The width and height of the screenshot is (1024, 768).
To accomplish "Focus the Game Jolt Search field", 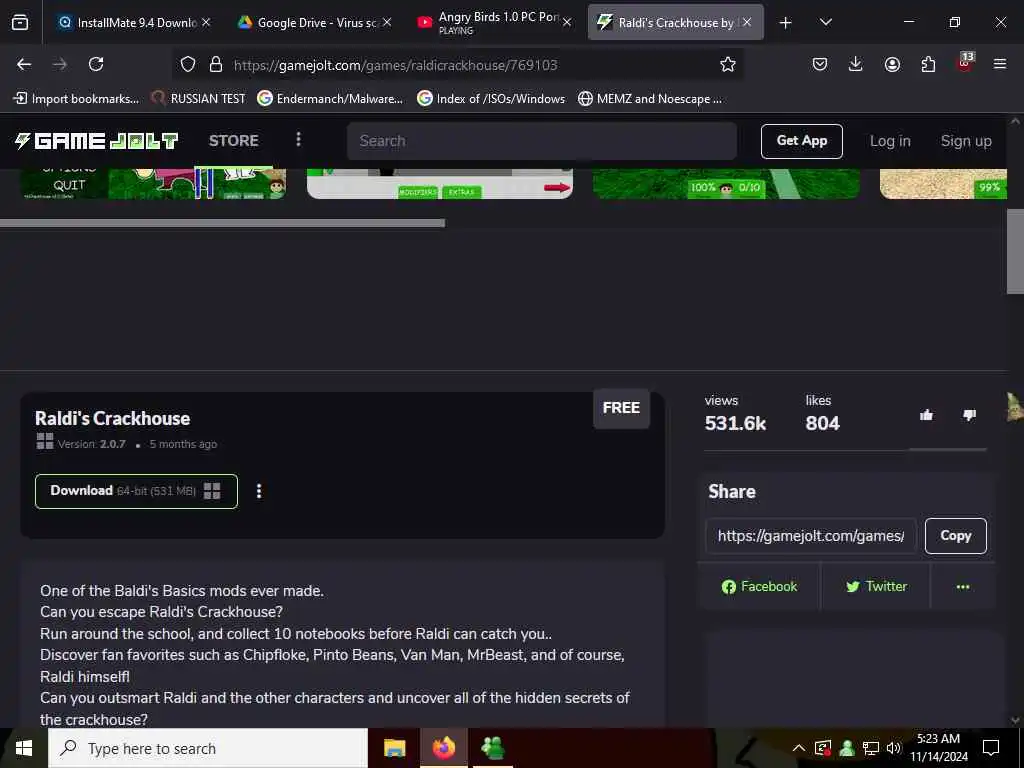I will 542,140.
